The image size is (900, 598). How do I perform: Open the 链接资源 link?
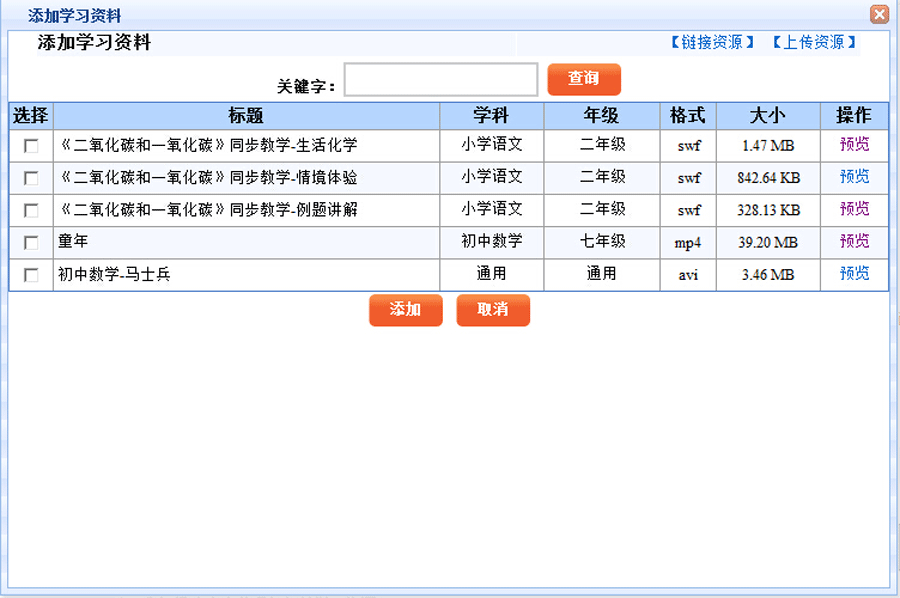coord(712,42)
